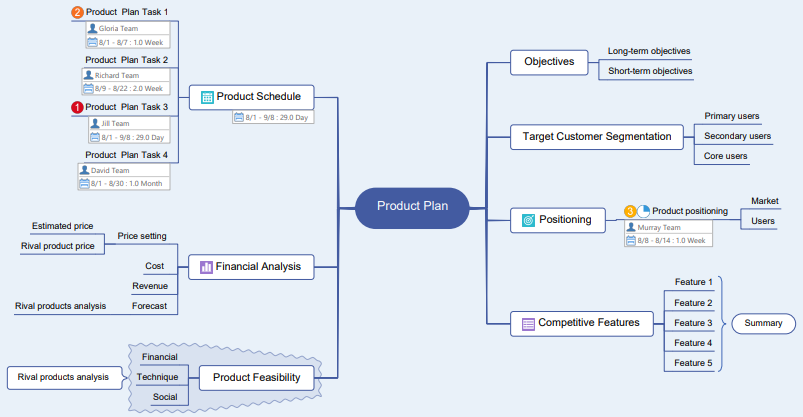Viewport: 803px width, 417px height.
Task: Click the orange priority 2 marker on Task 1
Action: click(x=78, y=13)
